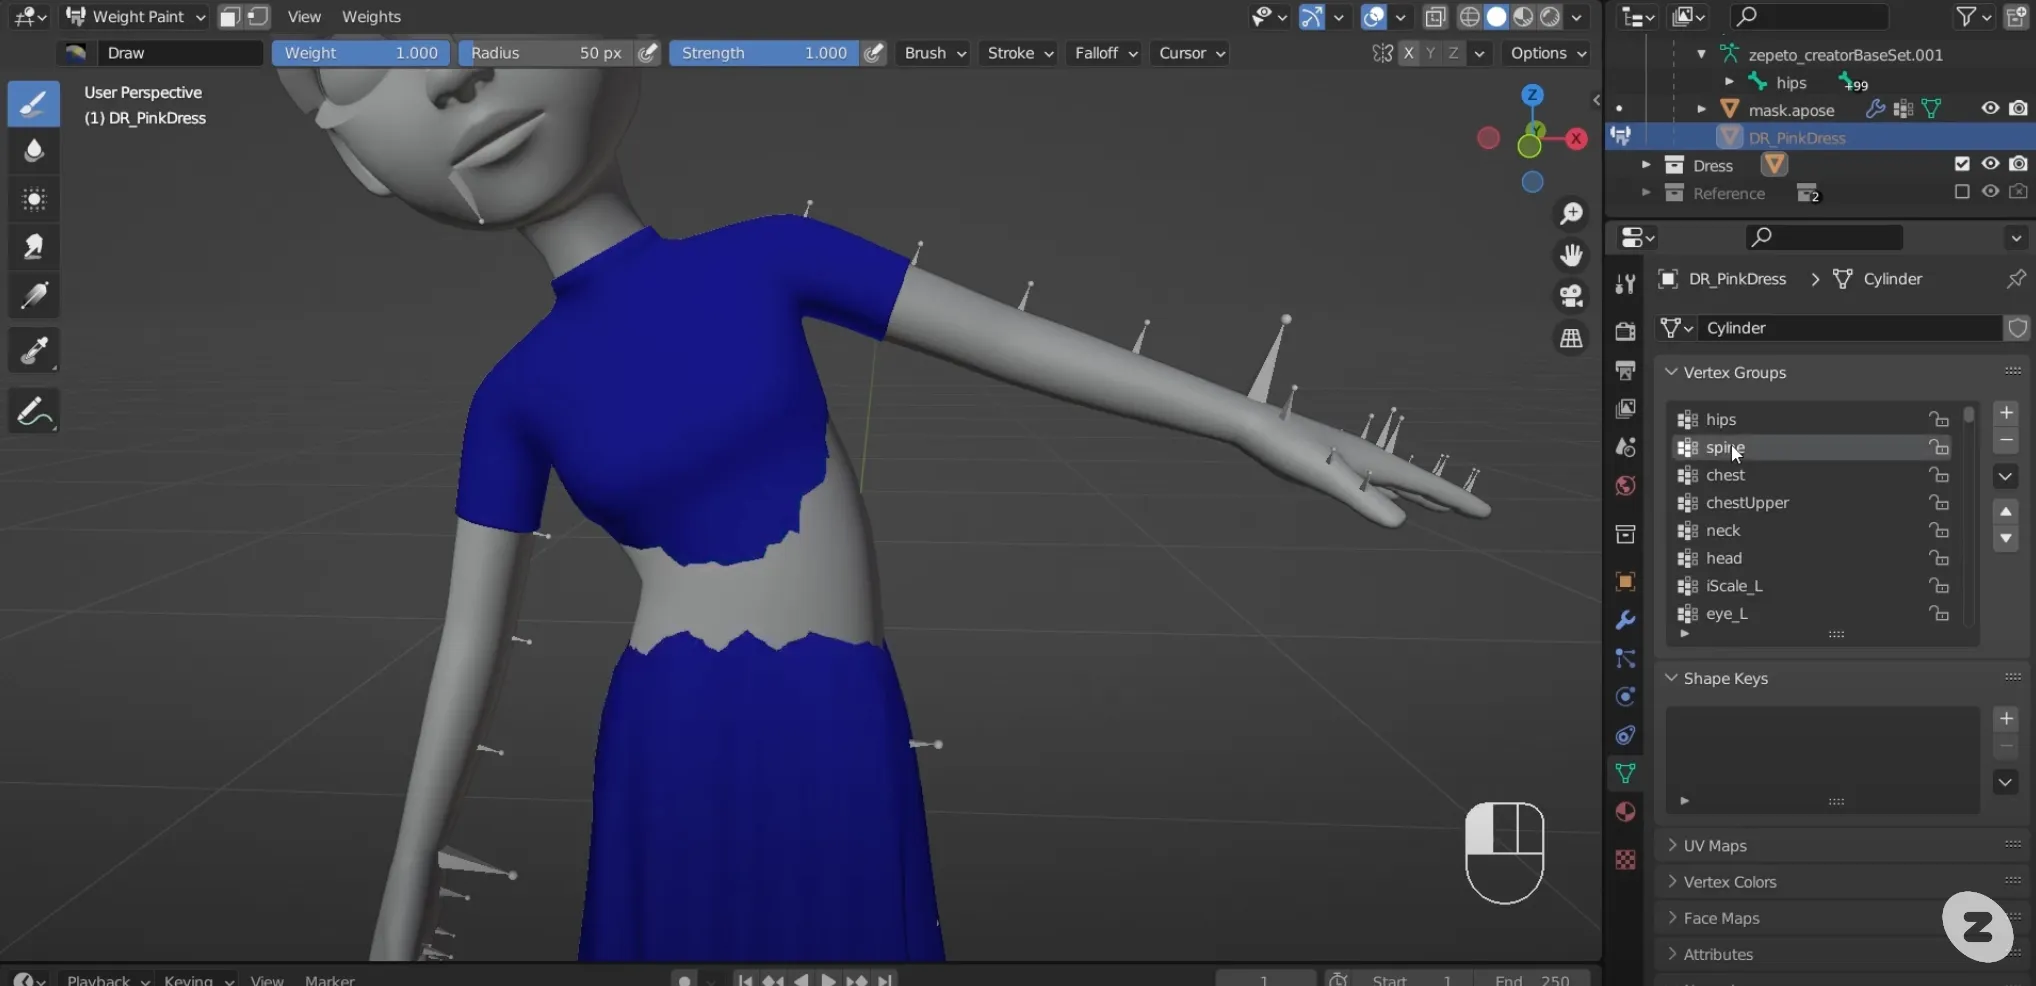The image size is (2036, 986).
Task: Add a new vertex group
Action: click(x=2006, y=412)
